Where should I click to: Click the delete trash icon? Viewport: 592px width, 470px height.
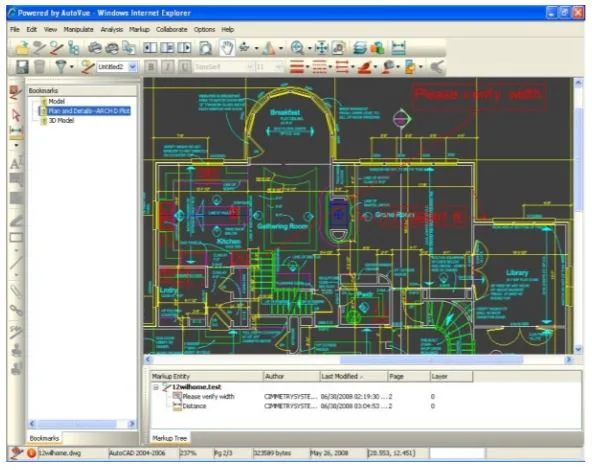40,67
